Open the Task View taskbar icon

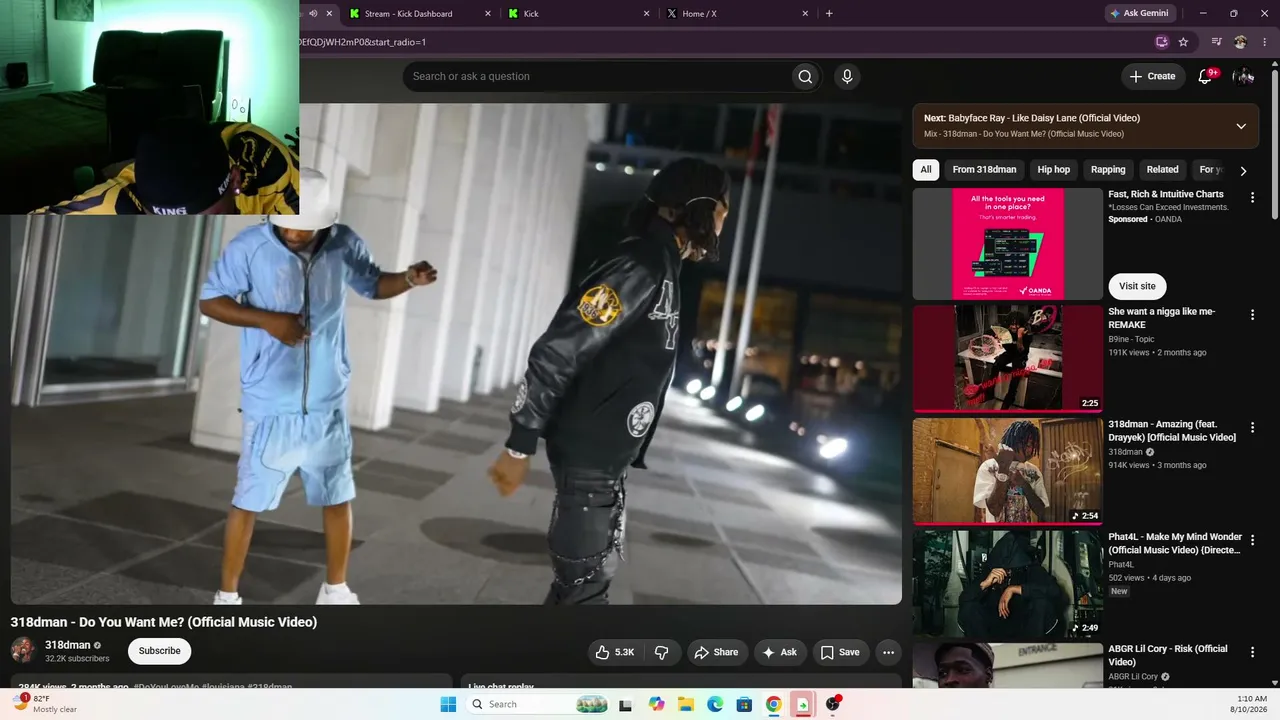tap(626, 704)
